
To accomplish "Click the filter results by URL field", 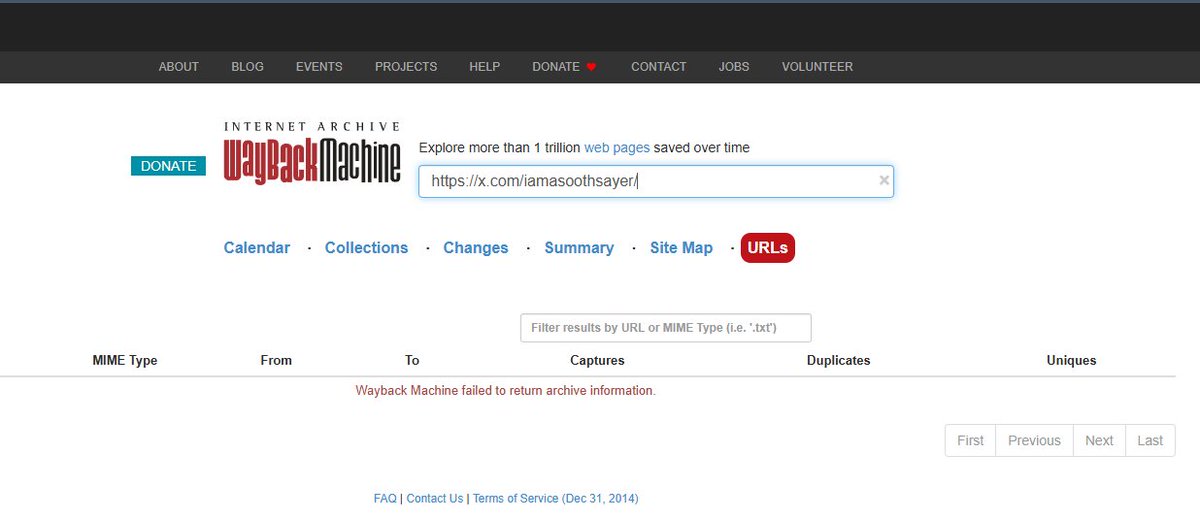I will coord(666,328).
